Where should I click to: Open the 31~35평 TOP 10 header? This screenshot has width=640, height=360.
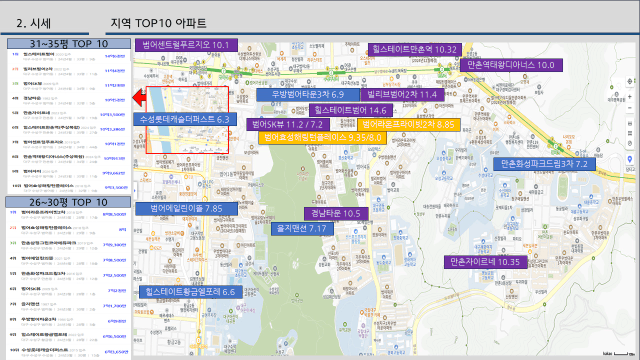click(69, 44)
